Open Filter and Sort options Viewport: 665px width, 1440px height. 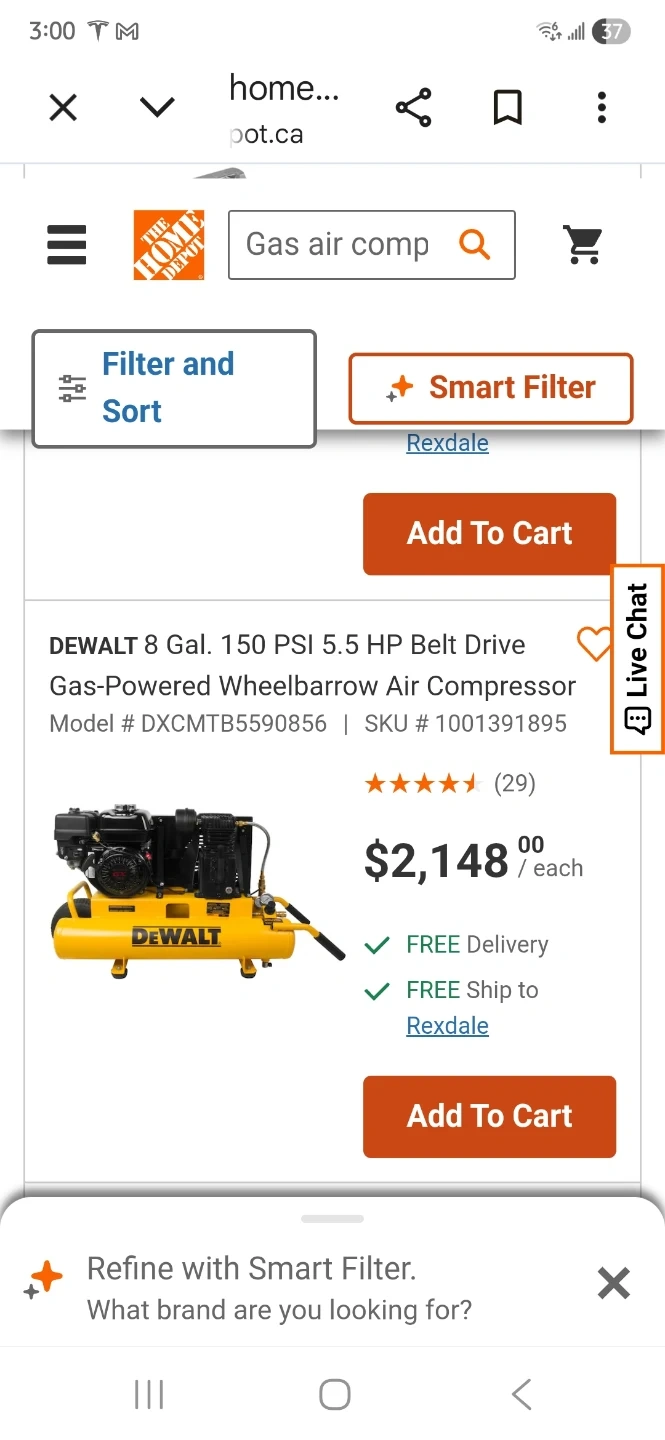(174, 388)
